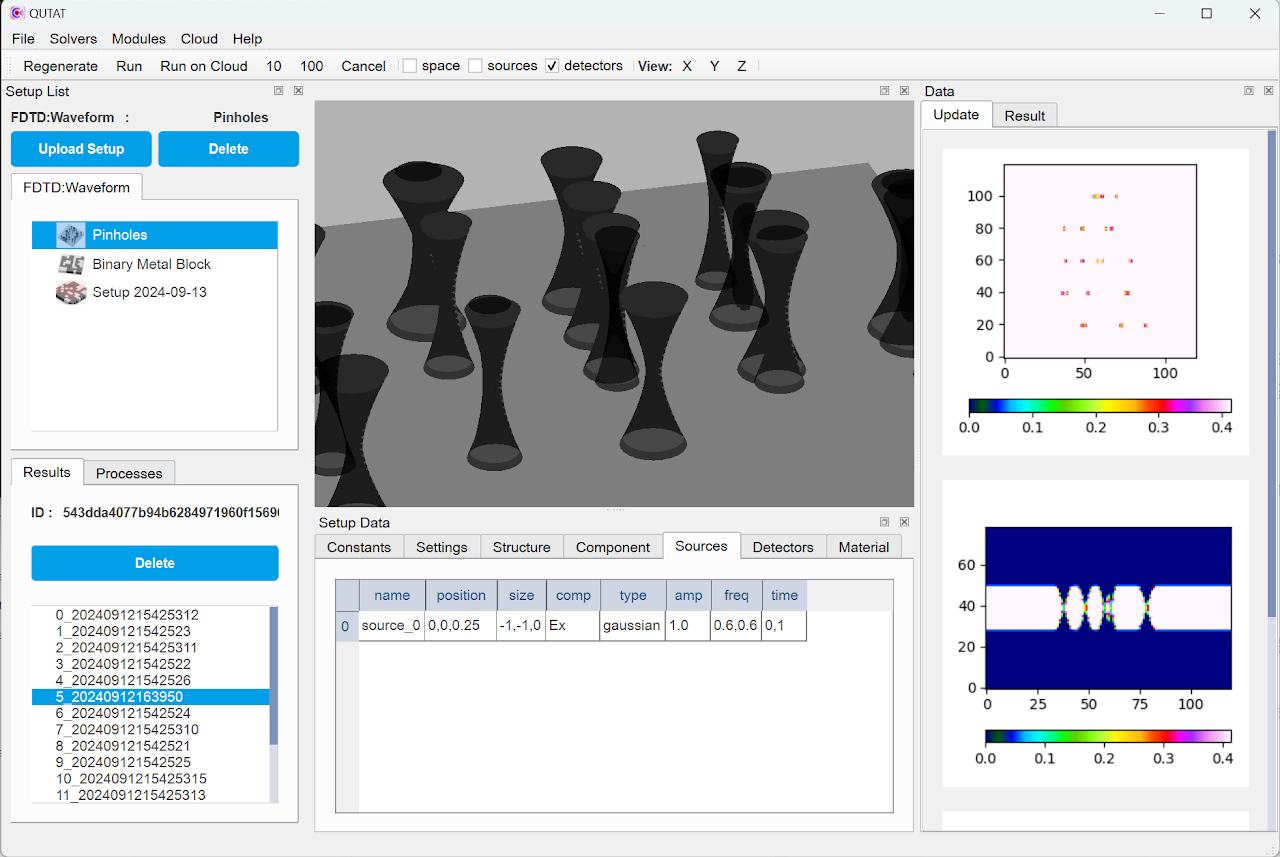Select result 7_202409121542​5310

point(127,730)
